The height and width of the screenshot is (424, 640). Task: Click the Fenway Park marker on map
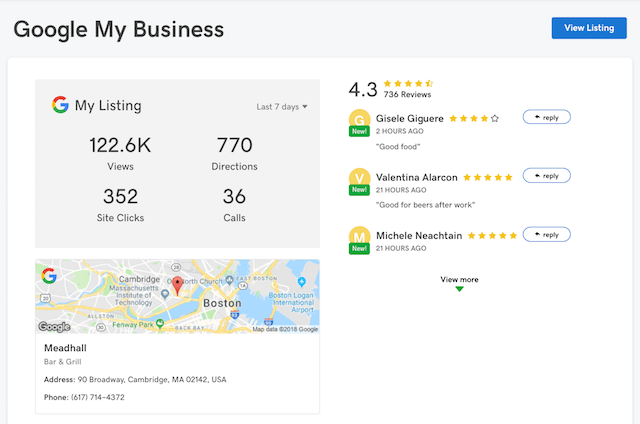[160, 323]
